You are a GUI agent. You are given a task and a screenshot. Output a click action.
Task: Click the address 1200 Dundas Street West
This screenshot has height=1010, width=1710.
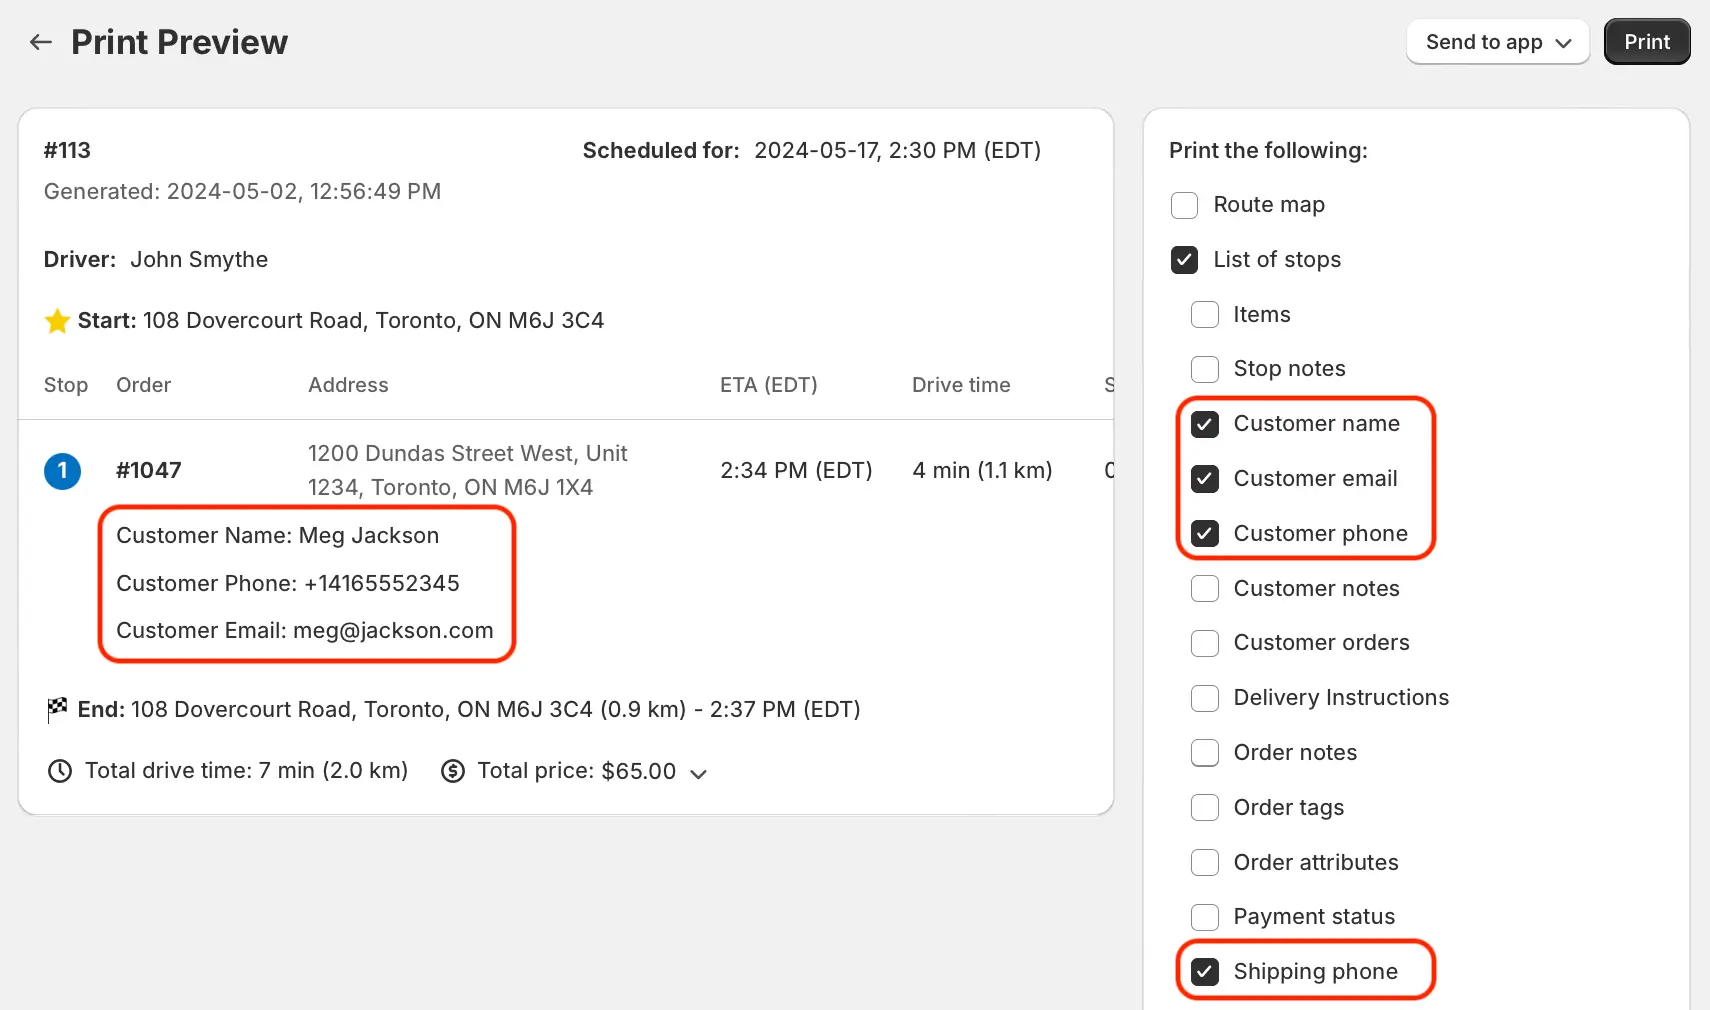pyautogui.click(x=467, y=471)
